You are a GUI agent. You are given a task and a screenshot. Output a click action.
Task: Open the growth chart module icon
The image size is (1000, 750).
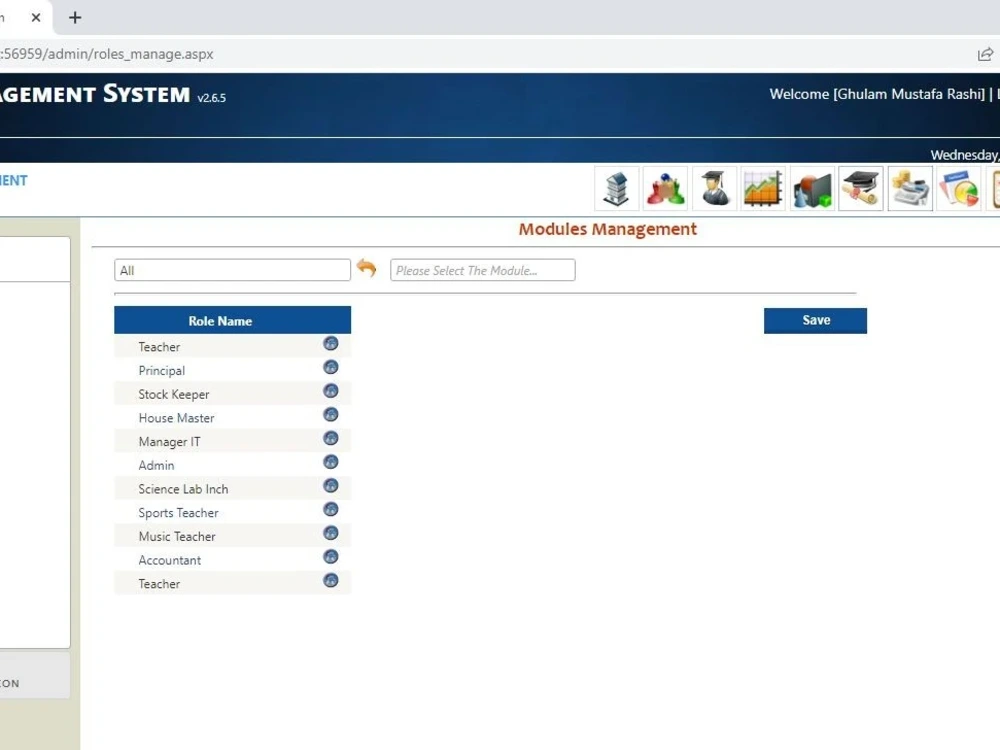(x=763, y=189)
